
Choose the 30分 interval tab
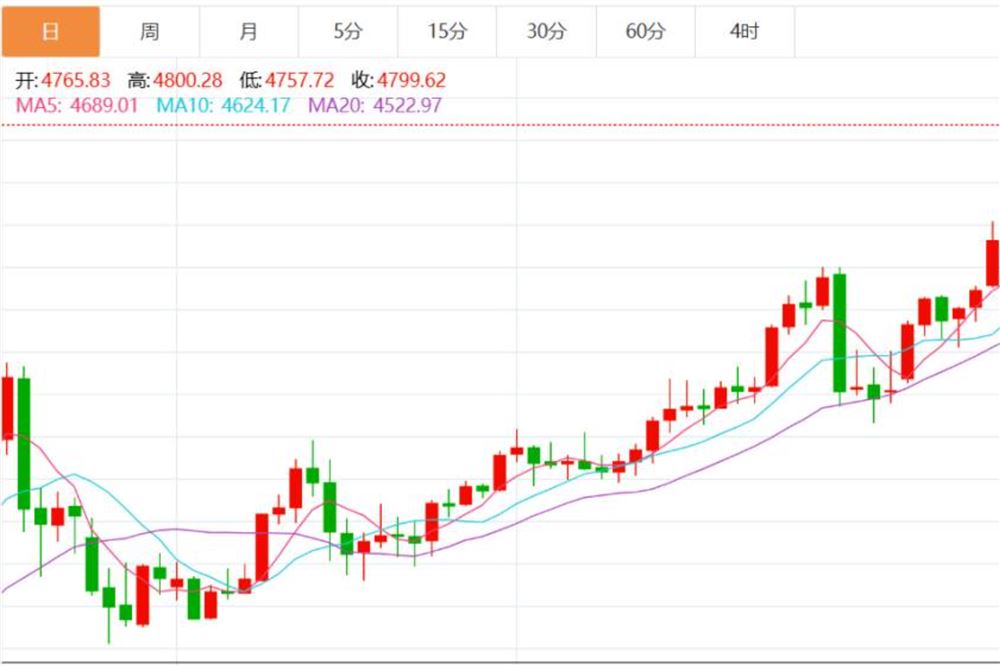546,31
